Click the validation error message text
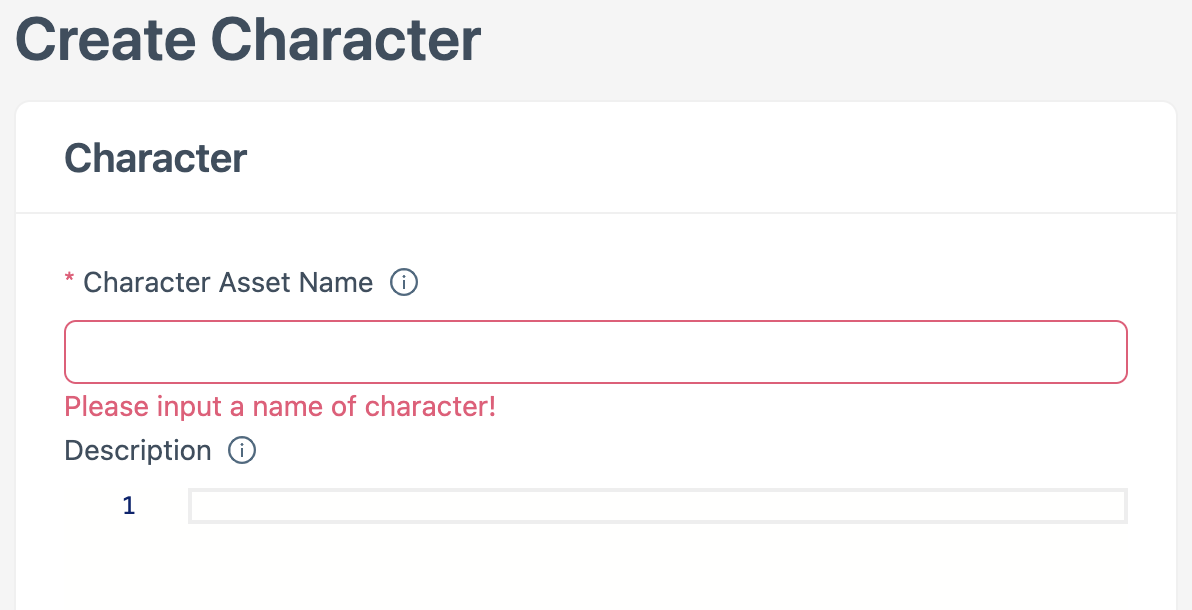The width and height of the screenshot is (1192, 610). [279, 406]
